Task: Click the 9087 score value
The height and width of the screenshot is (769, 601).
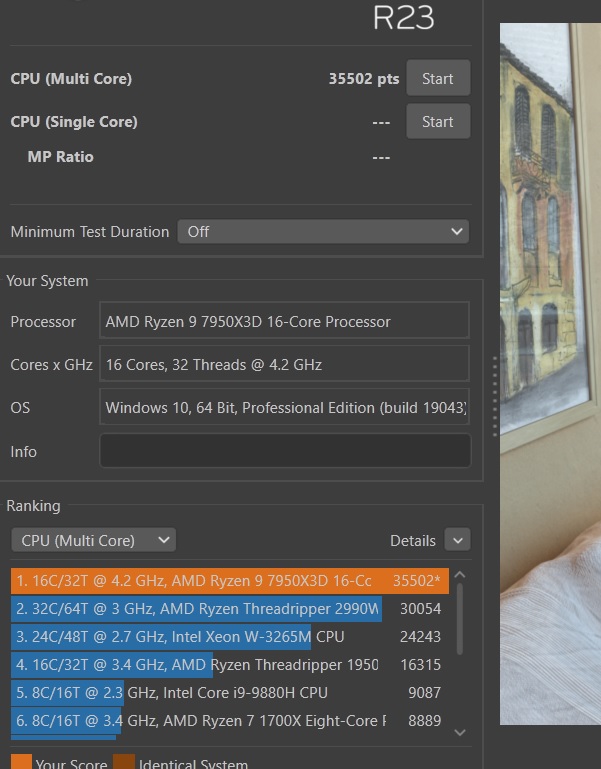Action: (x=424, y=692)
